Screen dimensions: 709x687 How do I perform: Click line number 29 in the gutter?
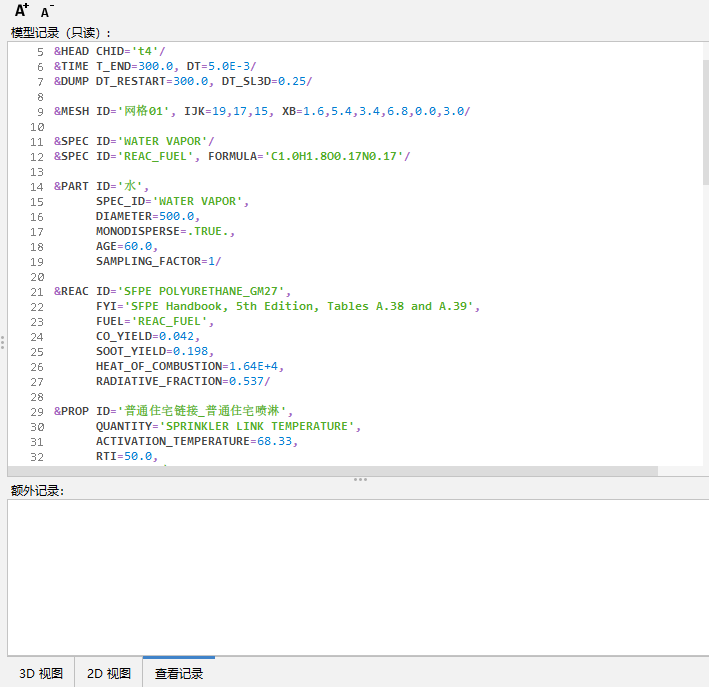[x=37, y=411]
